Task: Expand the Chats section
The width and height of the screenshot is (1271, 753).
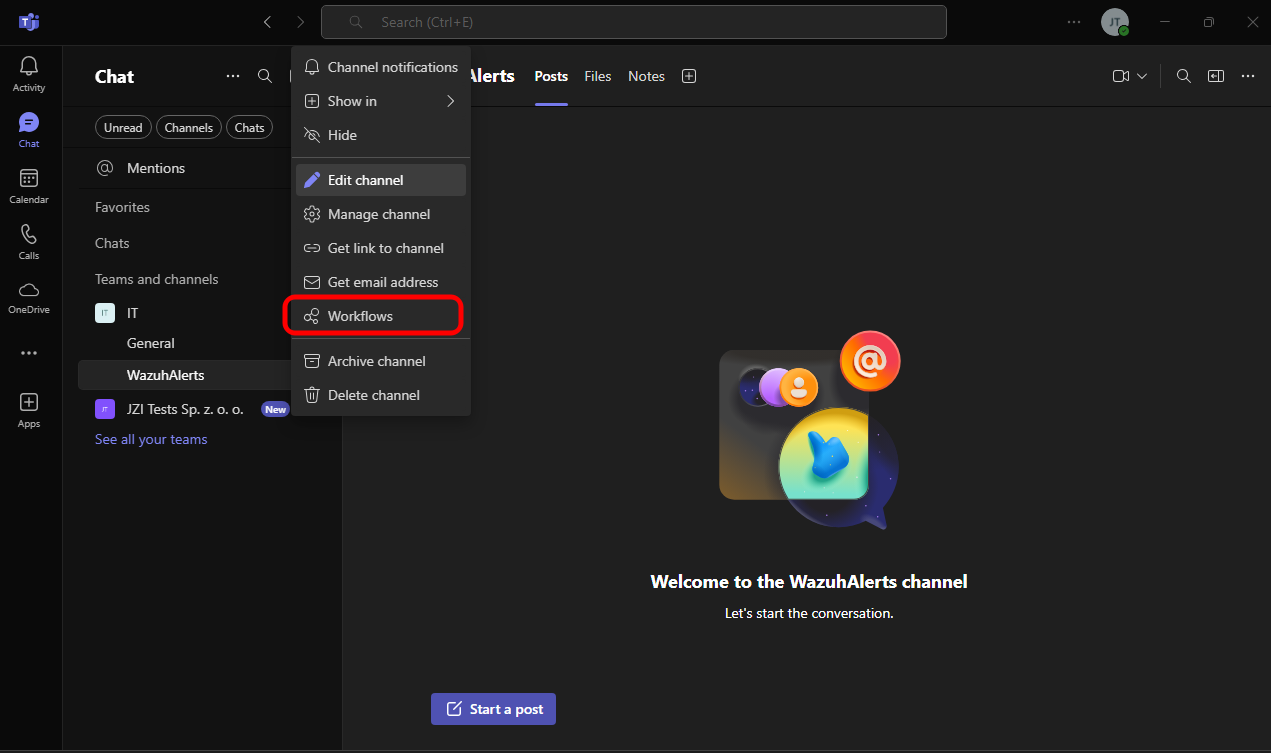Action: (x=112, y=243)
